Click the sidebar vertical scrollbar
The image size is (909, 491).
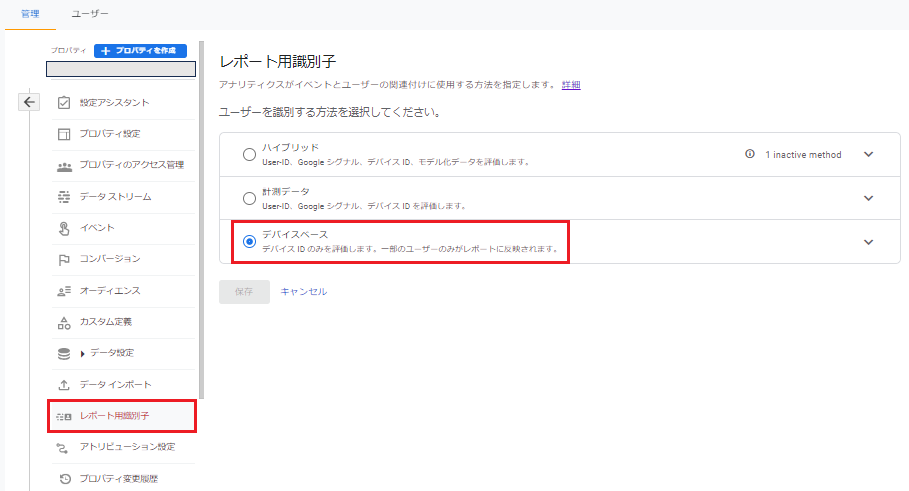tap(201, 220)
